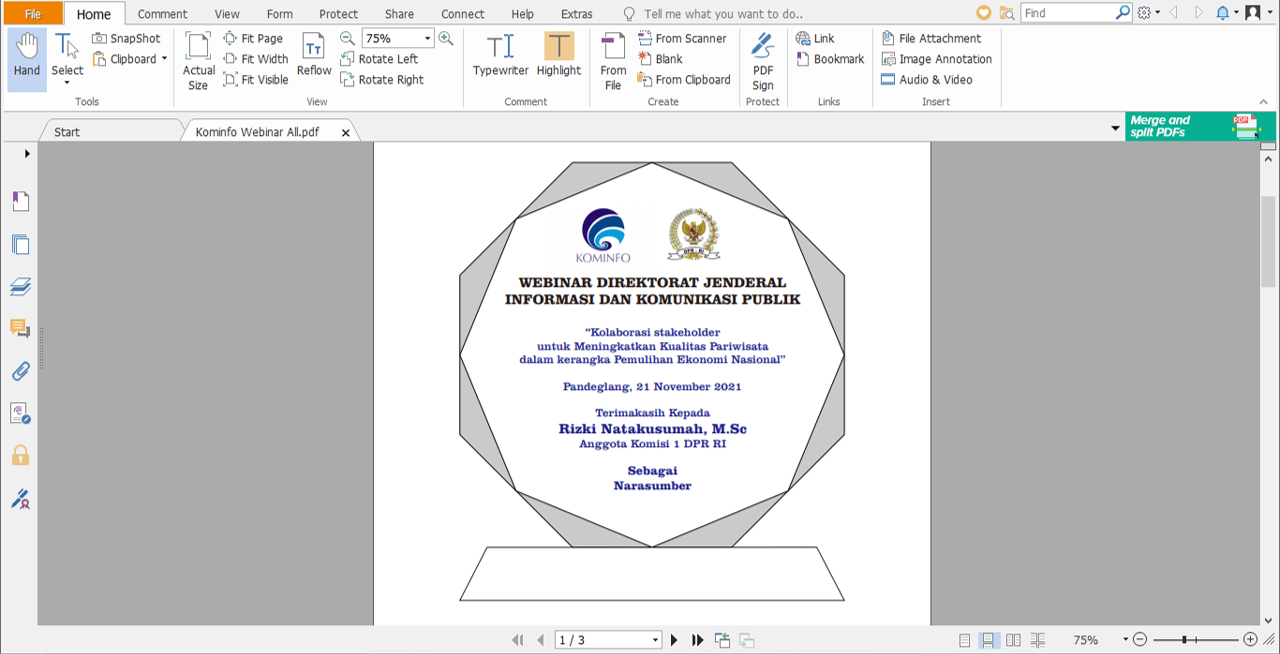Screen dimensions: 1280x654
Task: Open the Layers panel
Action: tap(20, 287)
